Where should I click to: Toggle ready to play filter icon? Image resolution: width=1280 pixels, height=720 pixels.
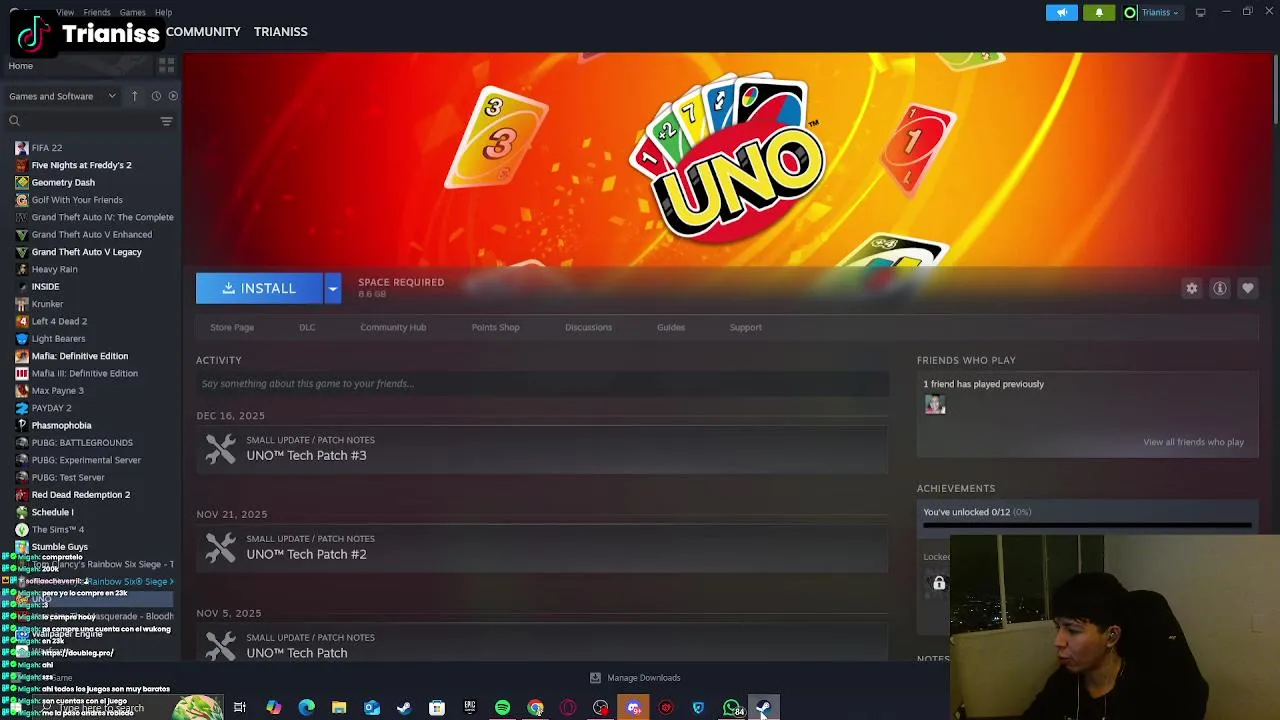coord(173,96)
